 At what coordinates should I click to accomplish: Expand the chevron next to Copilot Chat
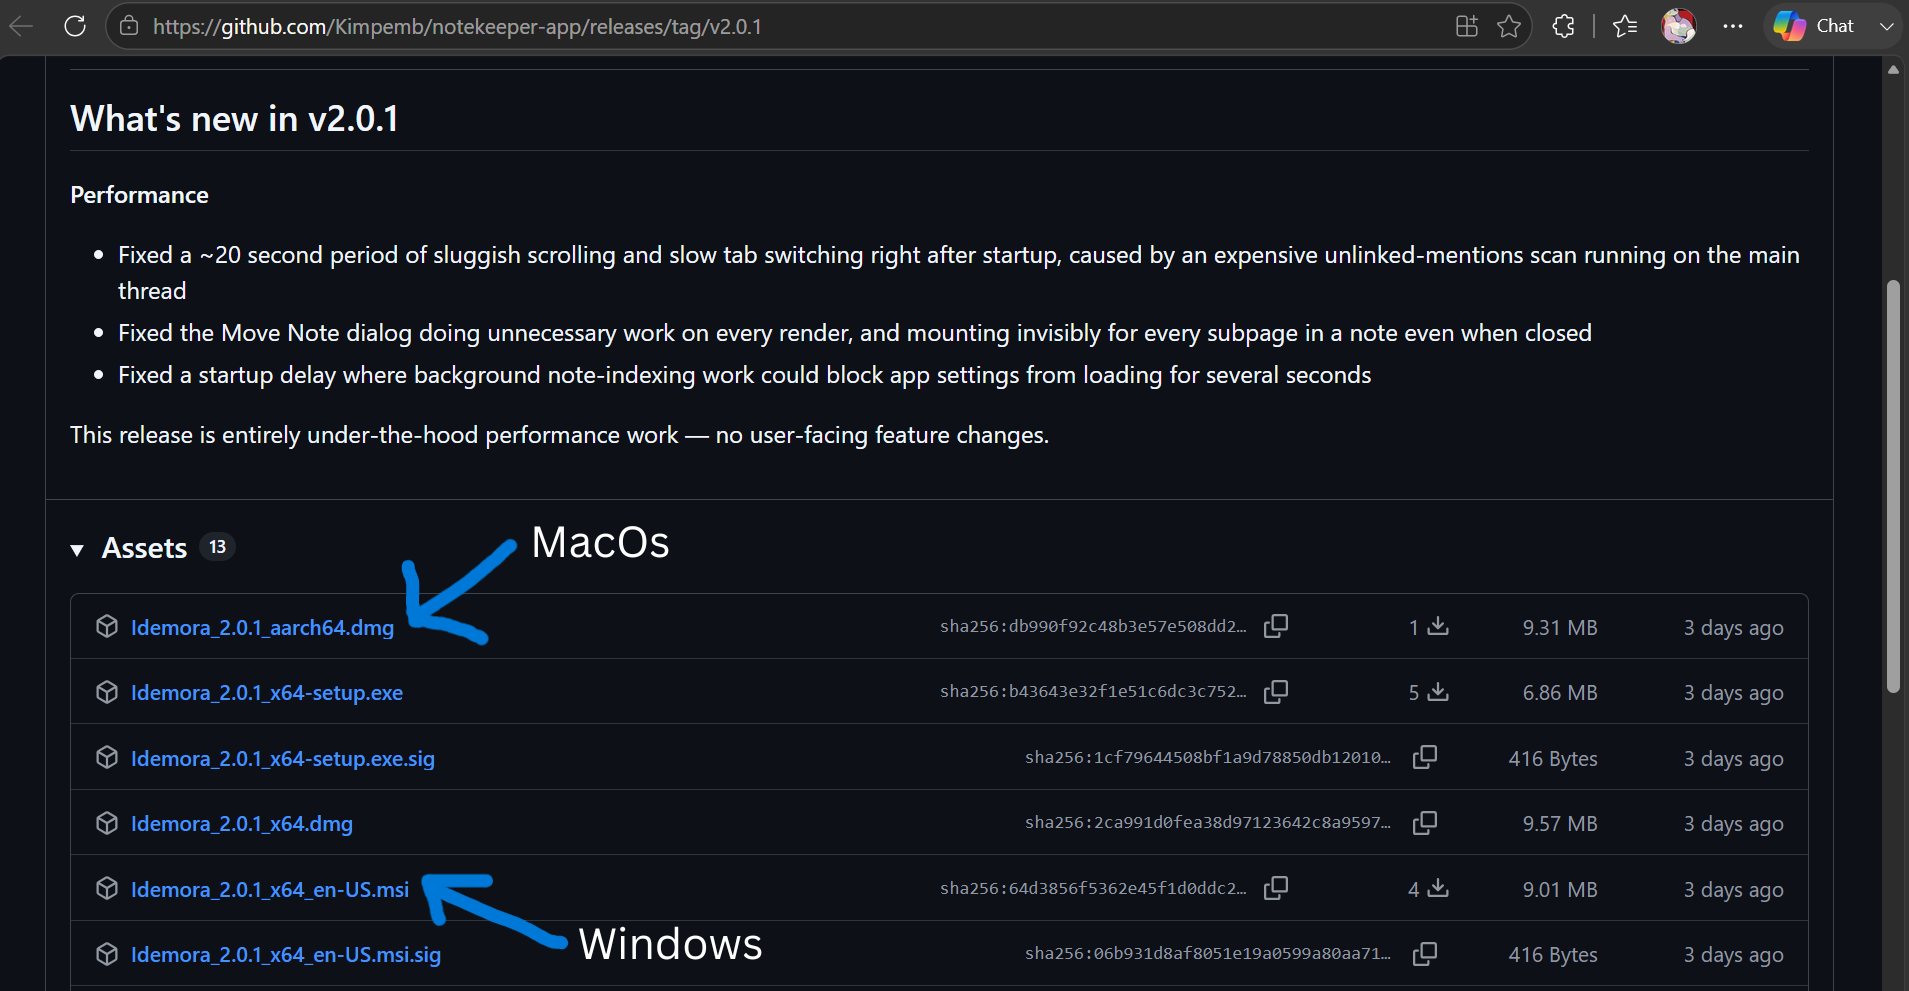(x=1886, y=26)
